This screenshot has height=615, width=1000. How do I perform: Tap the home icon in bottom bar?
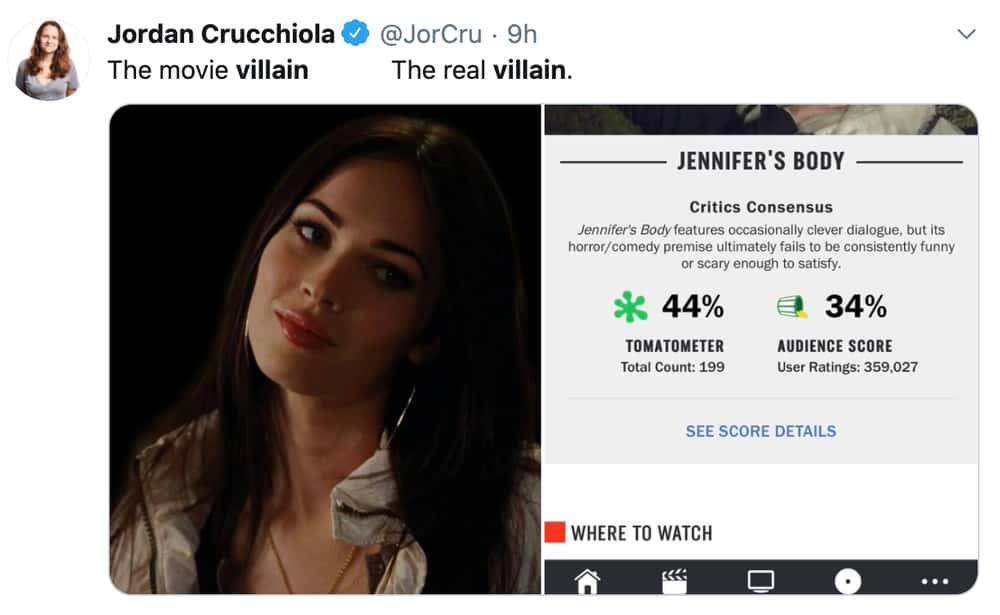coord(587,581)
